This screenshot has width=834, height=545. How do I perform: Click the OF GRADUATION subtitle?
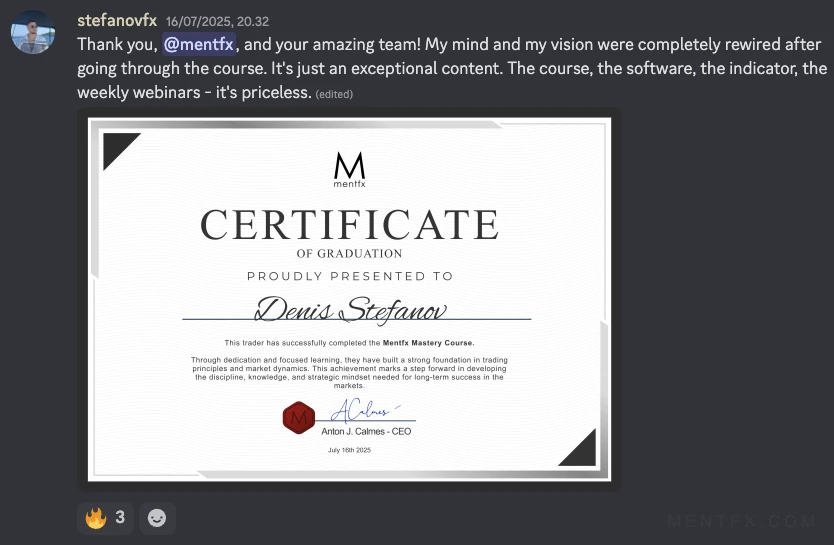click(x=349, y=254)
